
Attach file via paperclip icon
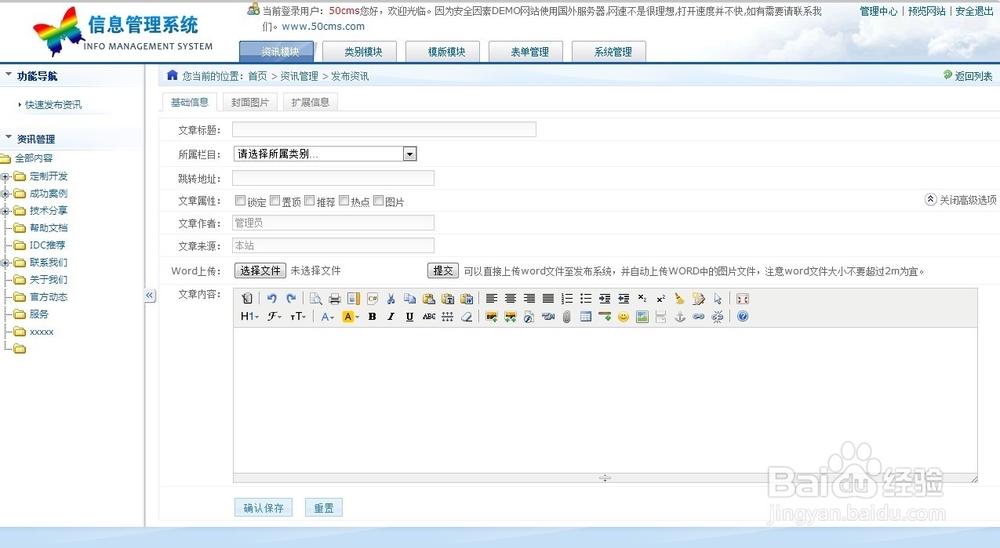[x=566, y=316]
